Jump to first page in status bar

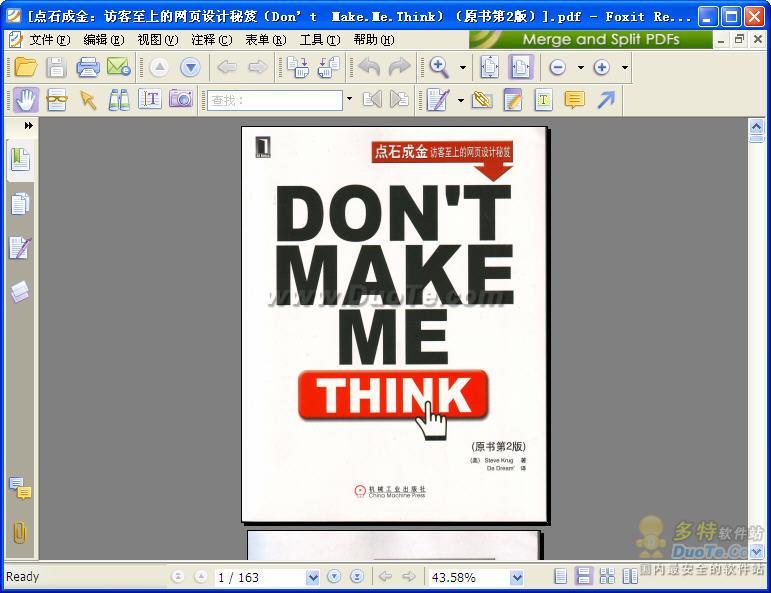tap(178, 577)
